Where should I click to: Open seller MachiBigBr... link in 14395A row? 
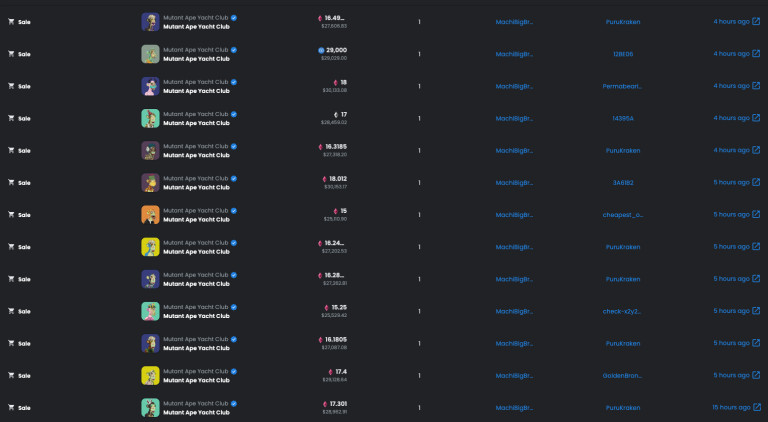click(514, 118)
